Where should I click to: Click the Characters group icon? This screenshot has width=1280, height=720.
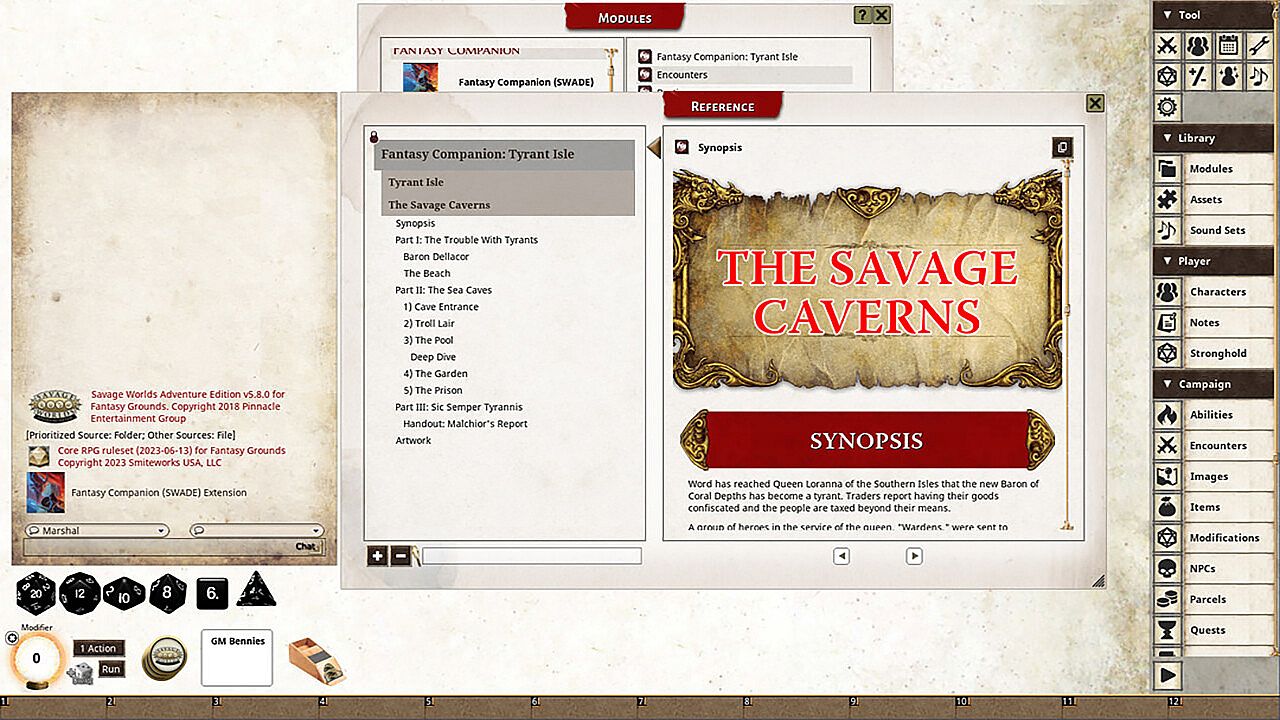[1167, 292]
